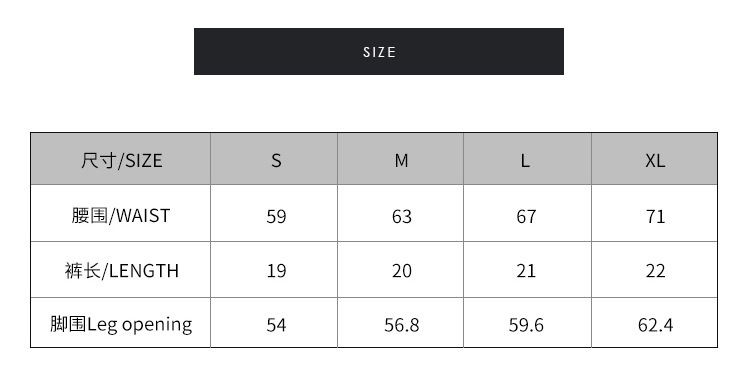
Task: Click waist value 63 for size M
Action: (401, 217)
